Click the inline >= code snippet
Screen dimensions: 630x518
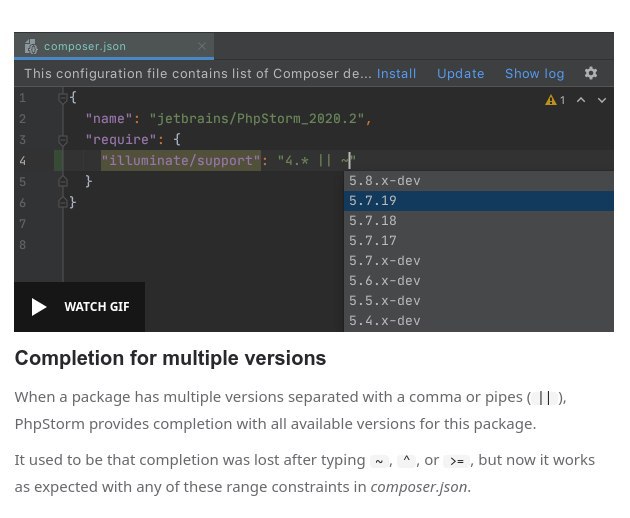(457, 461)
